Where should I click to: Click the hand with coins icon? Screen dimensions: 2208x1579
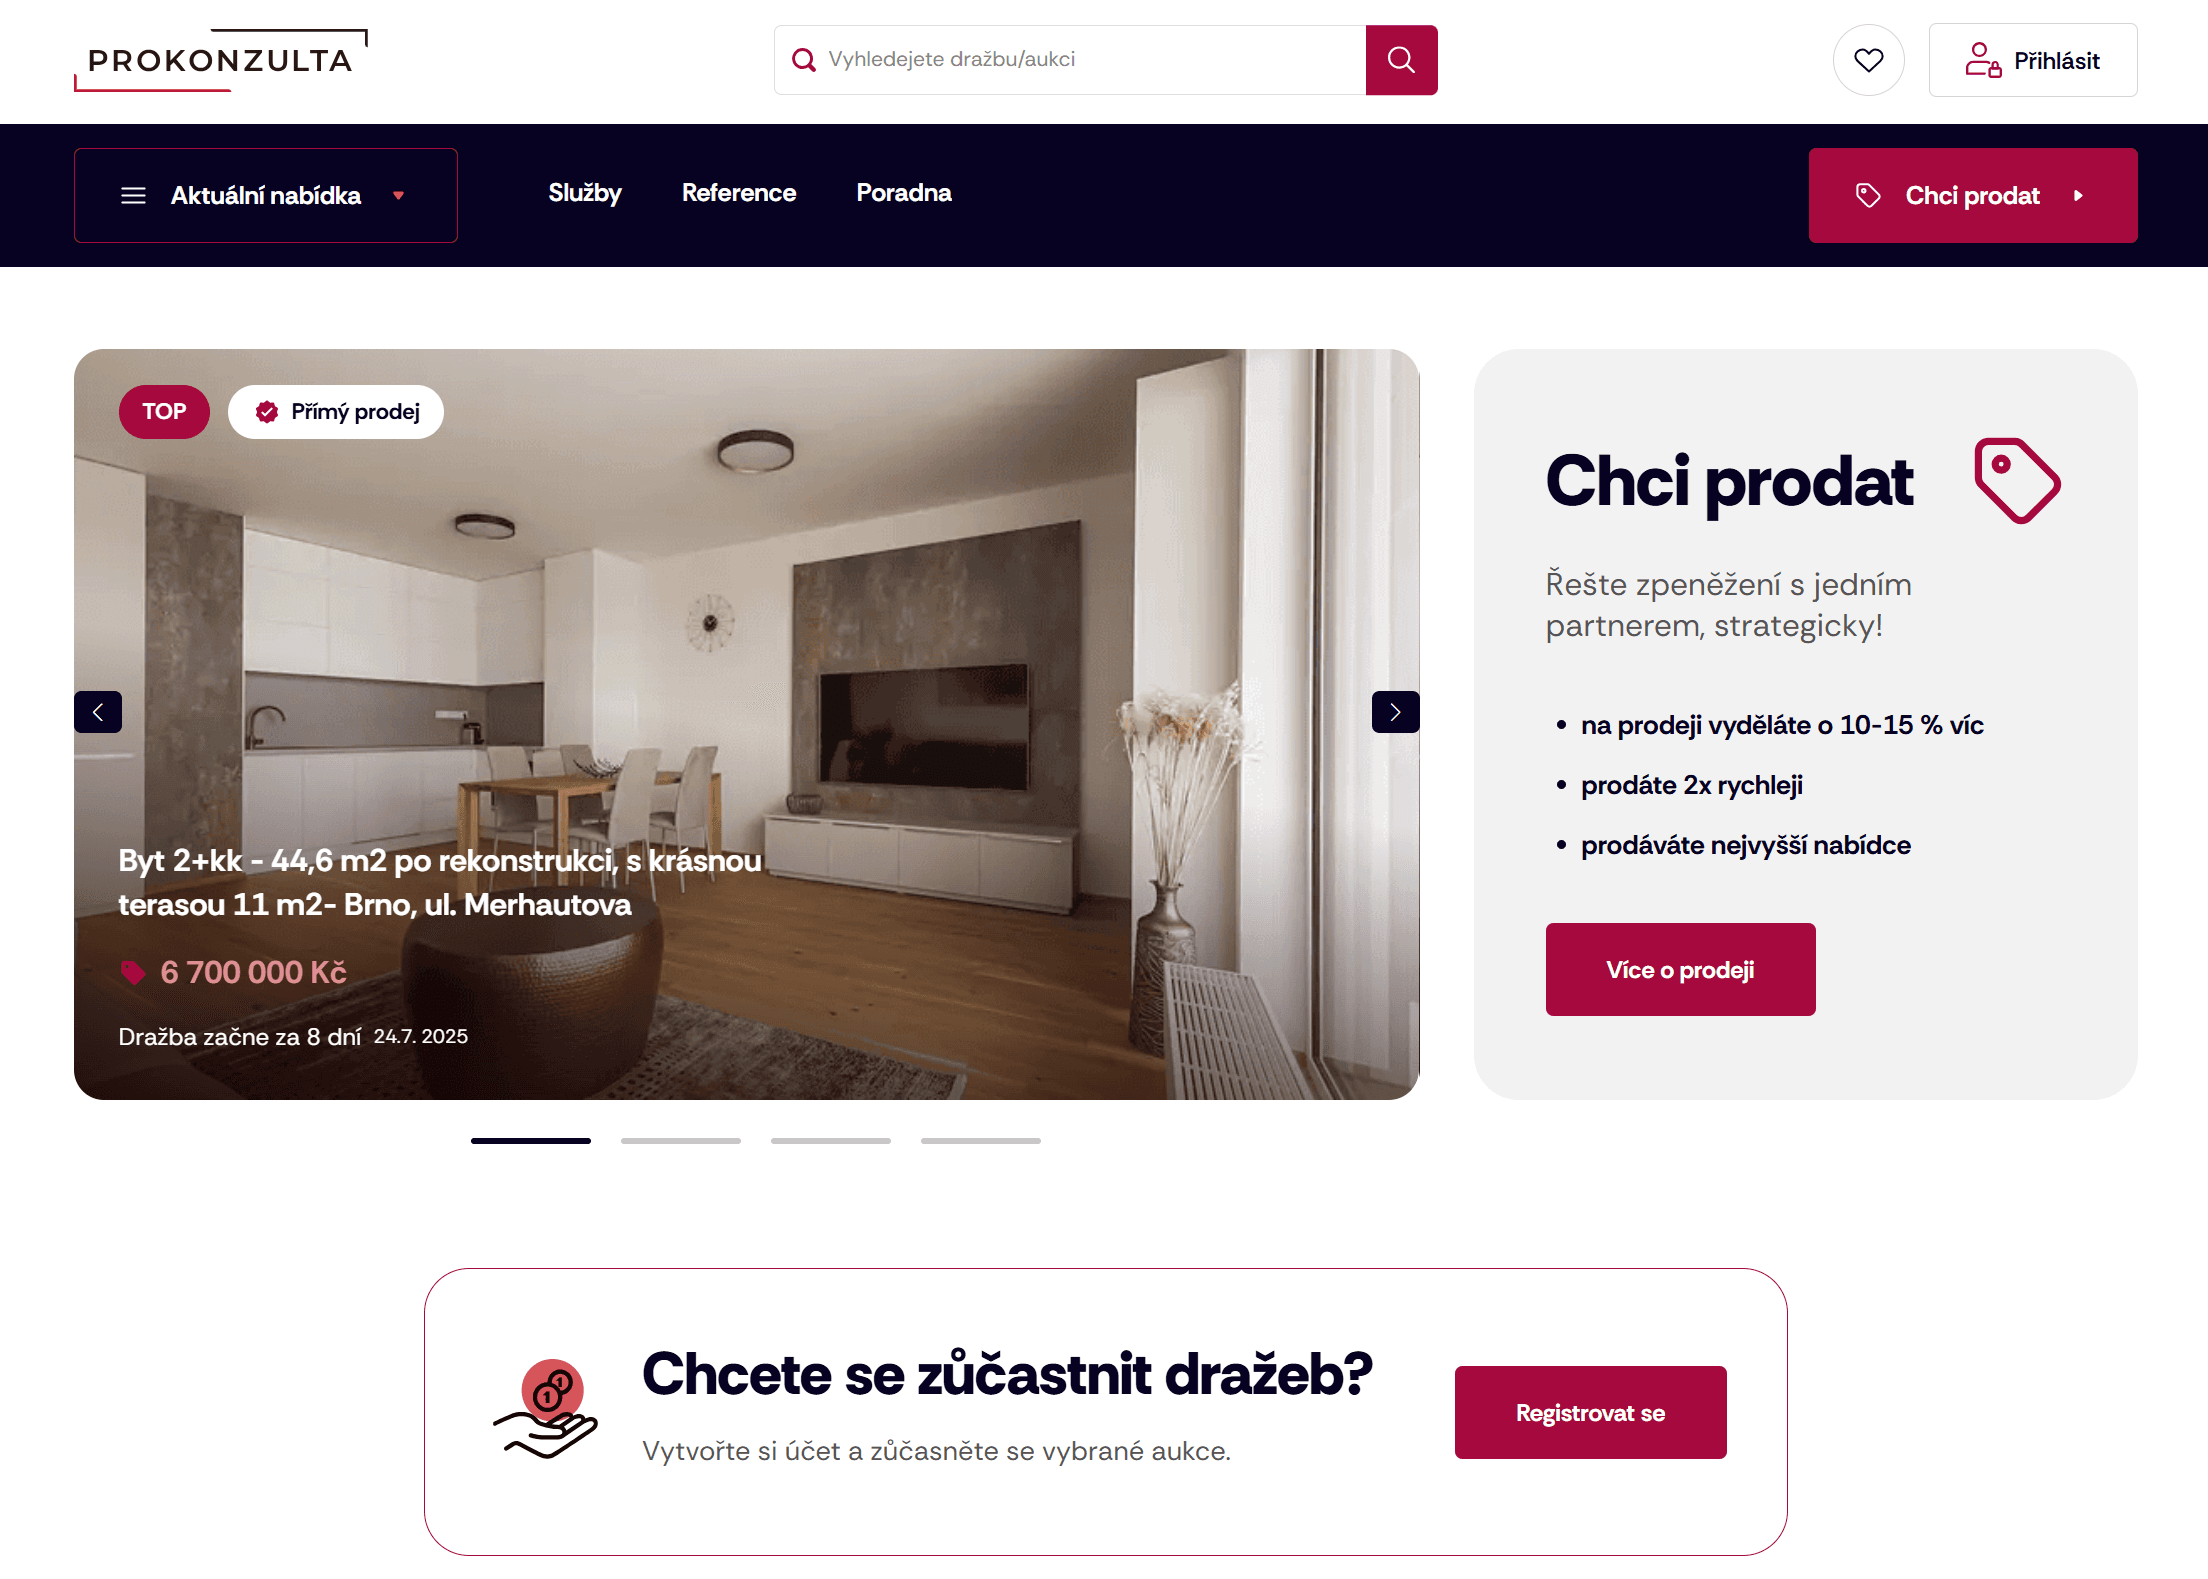click(x=546, y=1409)
